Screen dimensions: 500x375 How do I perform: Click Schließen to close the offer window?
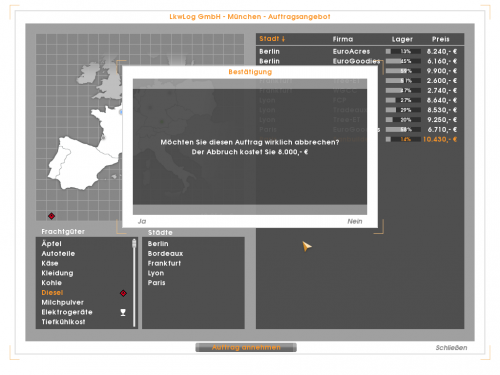451,348
